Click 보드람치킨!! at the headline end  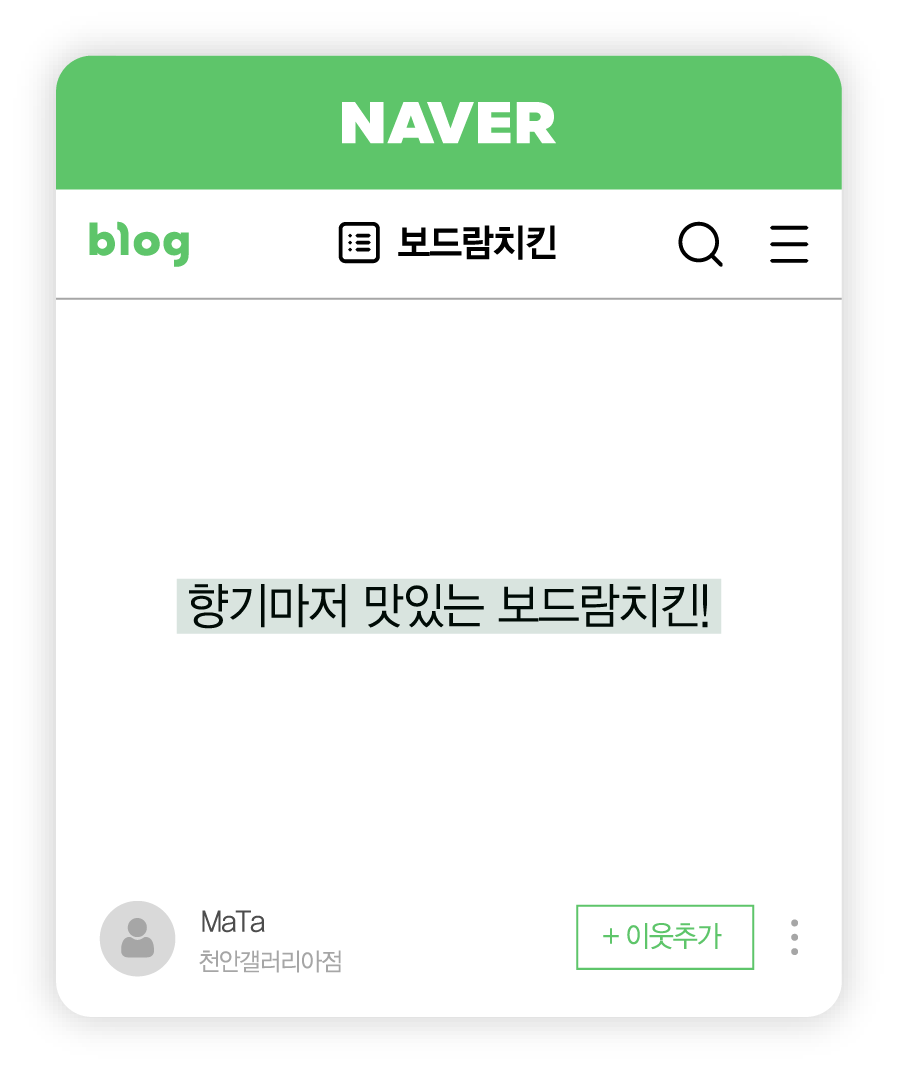pos(604,606)
